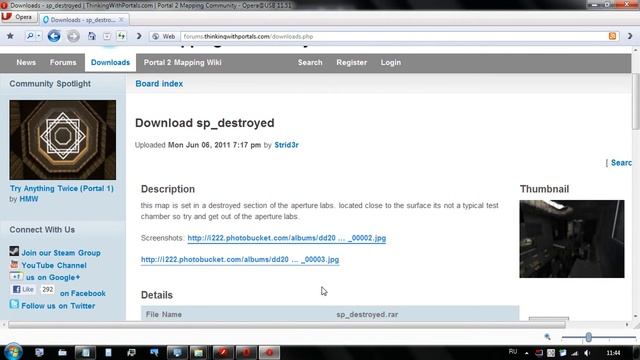Open Portal 2 Mapping Wiki navigation item

click(x=182, y=62)
